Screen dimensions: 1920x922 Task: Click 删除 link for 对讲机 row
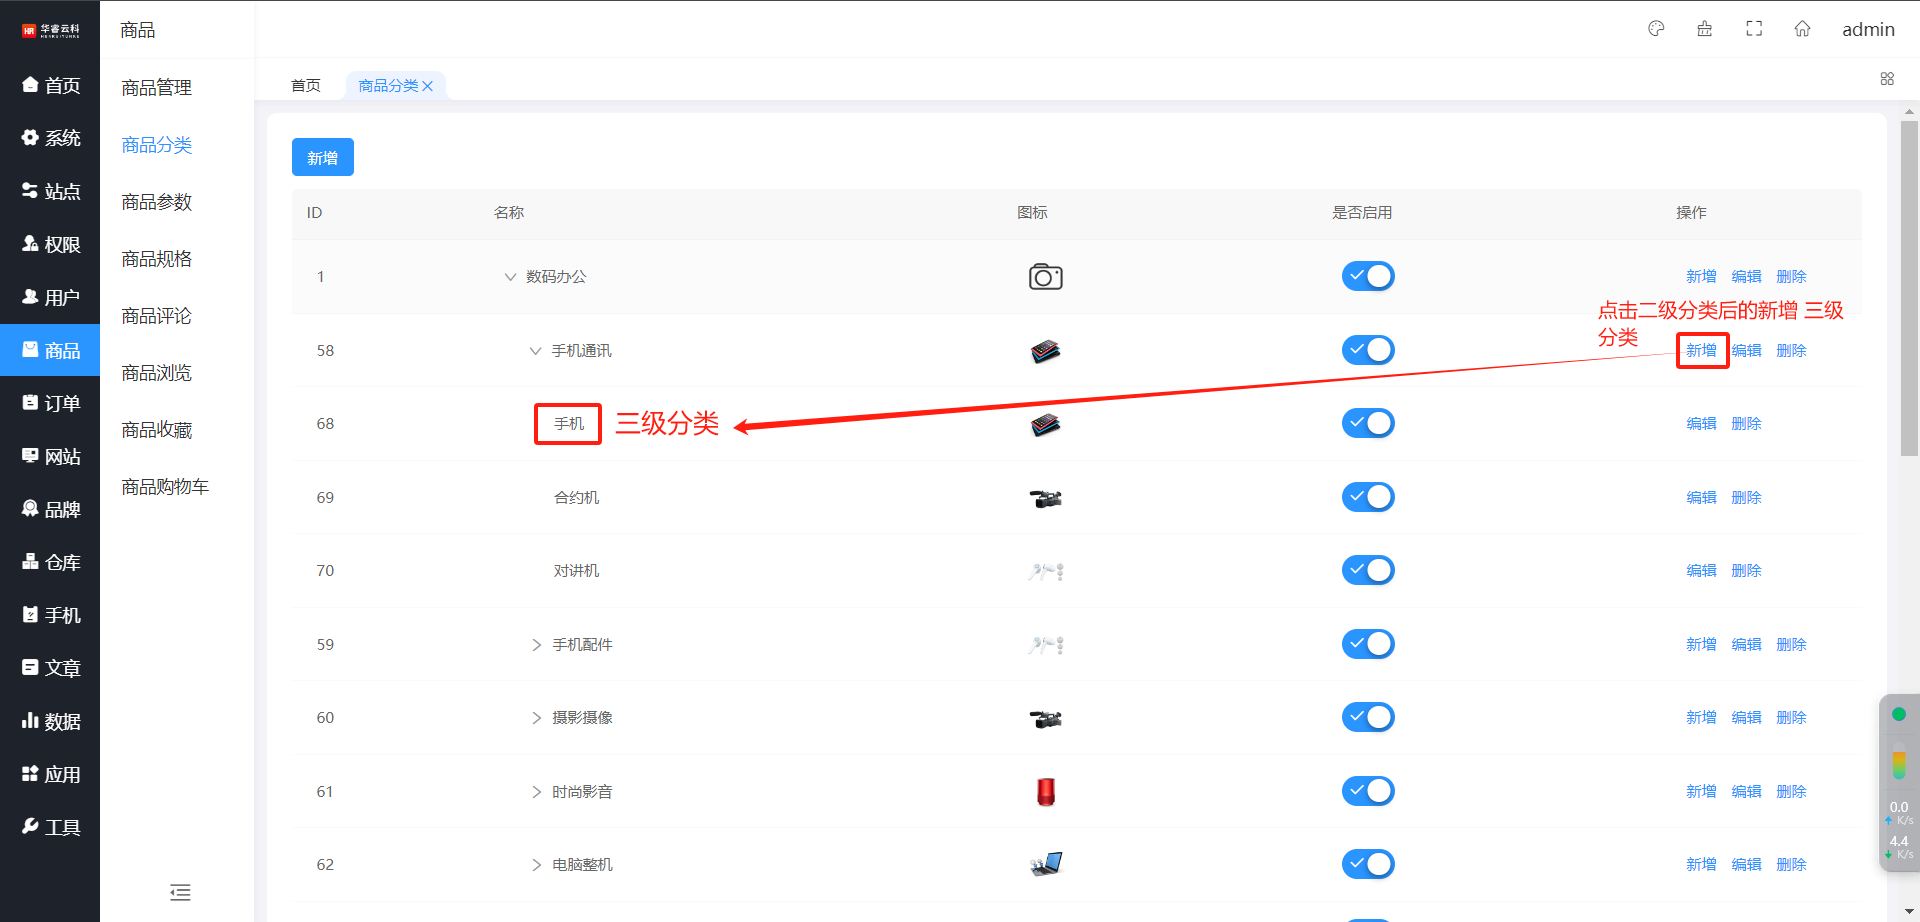(1746, 571)
